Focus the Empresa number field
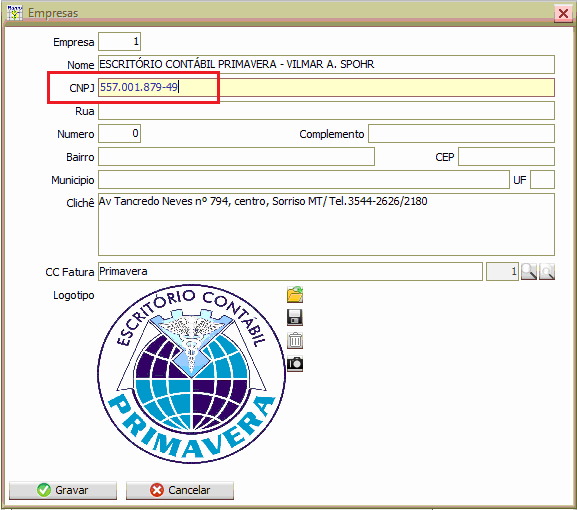 point(120,42)
